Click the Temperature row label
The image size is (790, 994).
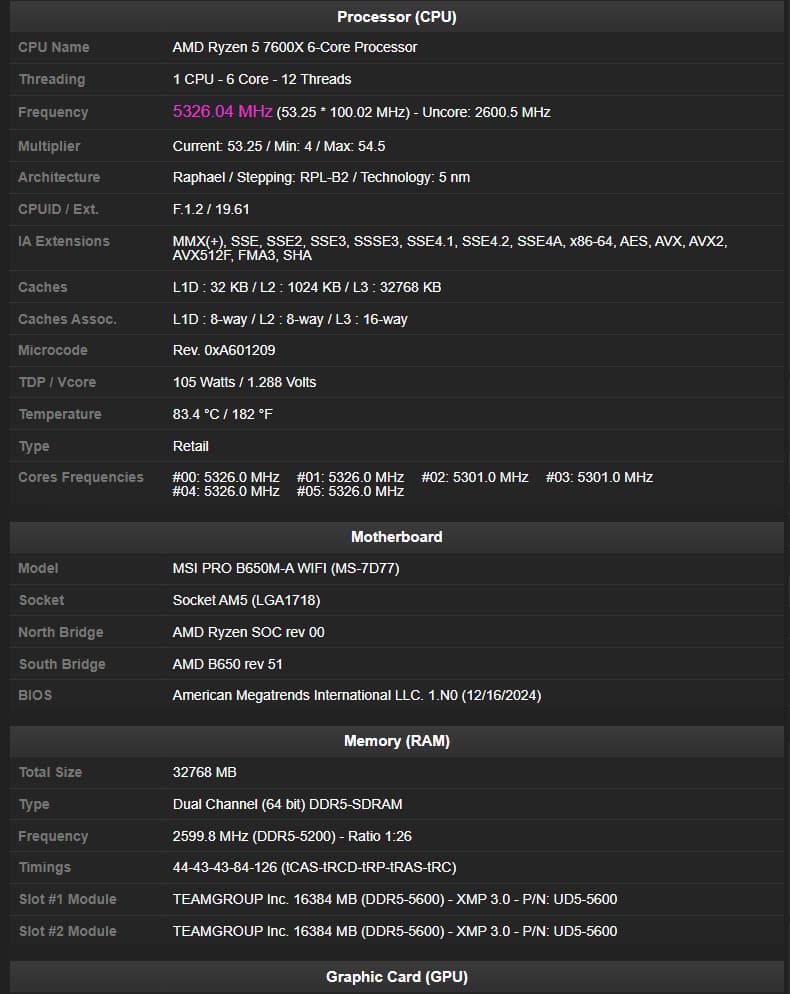tap(60, 415)
